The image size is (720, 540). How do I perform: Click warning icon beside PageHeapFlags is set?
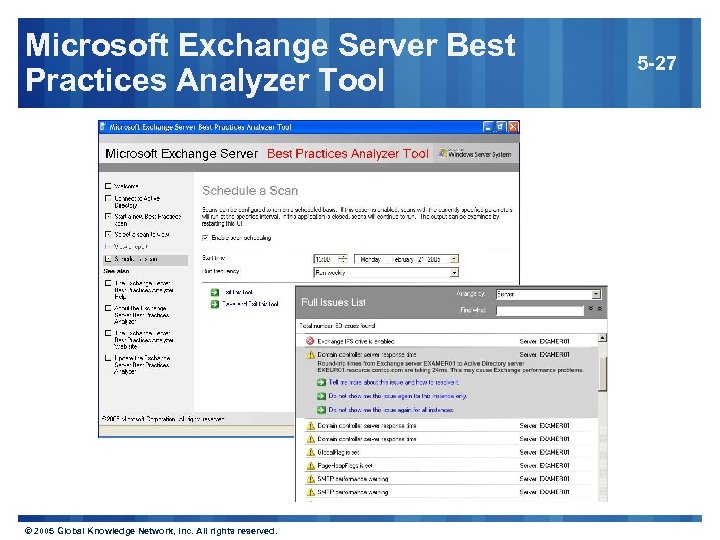coord(310,466)
